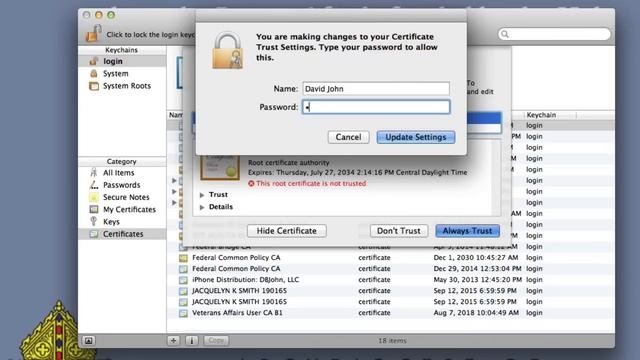Image resolution: width=640 pixels, height=360 pixels.
Task: Select the System Roots keychain
Action: (122, 86)
